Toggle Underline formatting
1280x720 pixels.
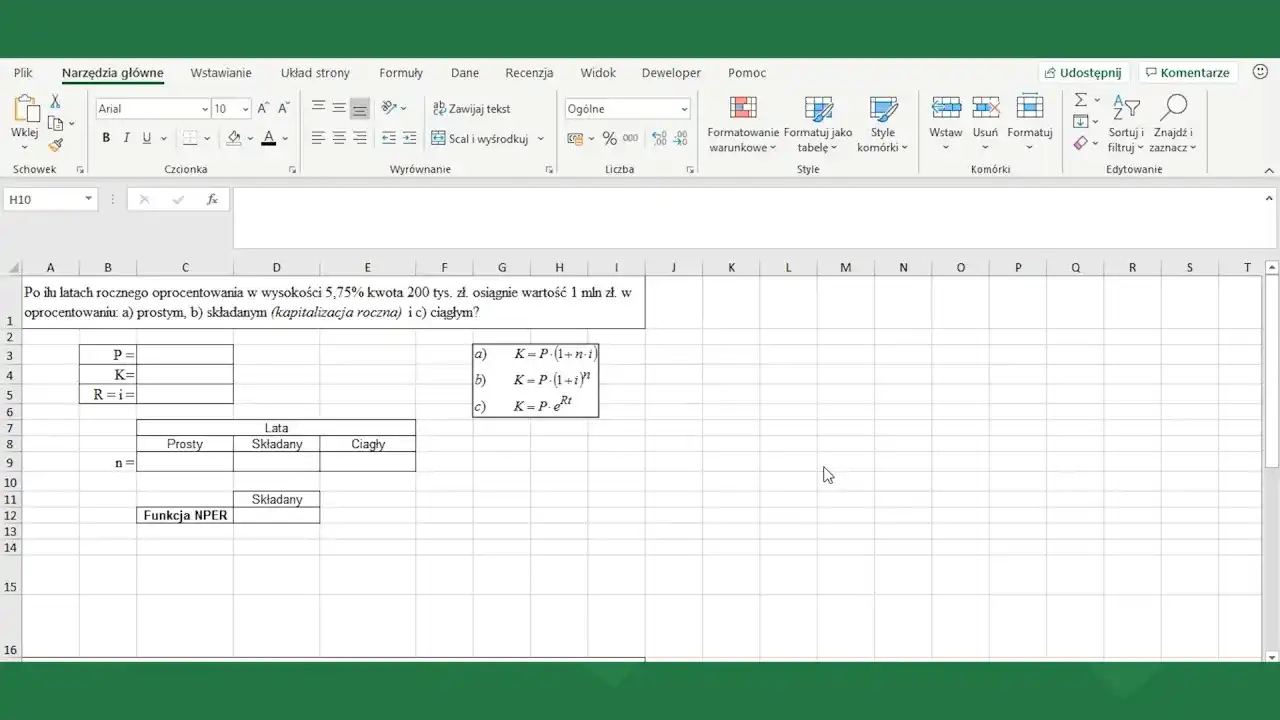click(x=147, y=139)
